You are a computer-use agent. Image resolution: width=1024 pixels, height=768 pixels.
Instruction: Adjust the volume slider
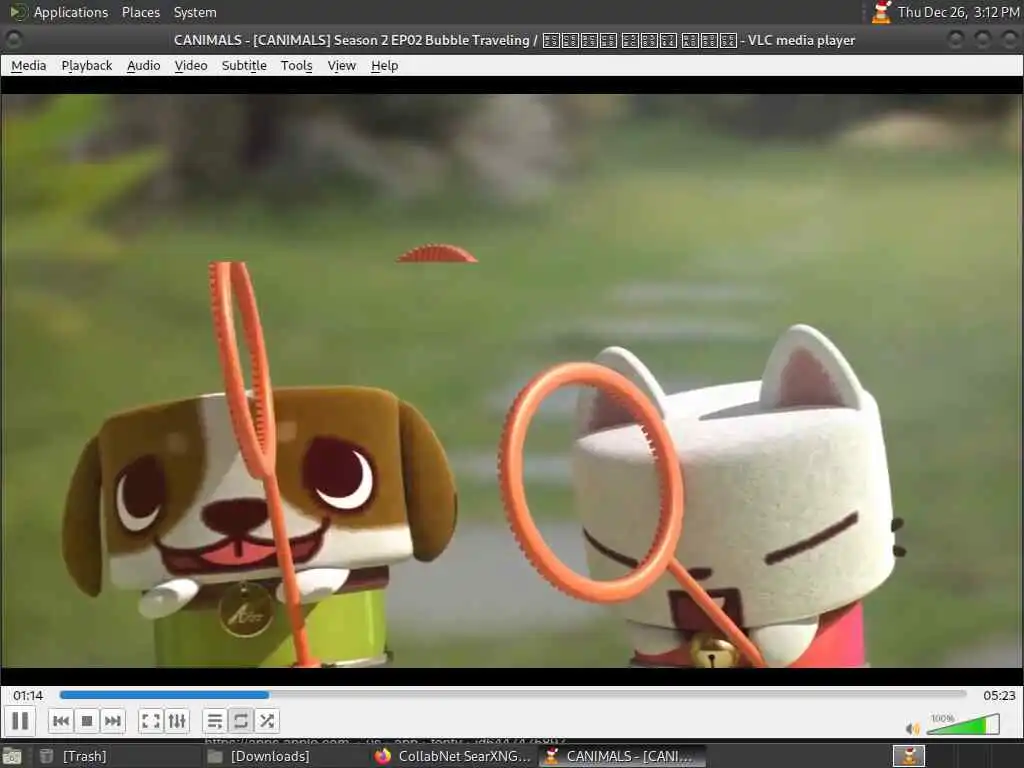click(963, 724)
